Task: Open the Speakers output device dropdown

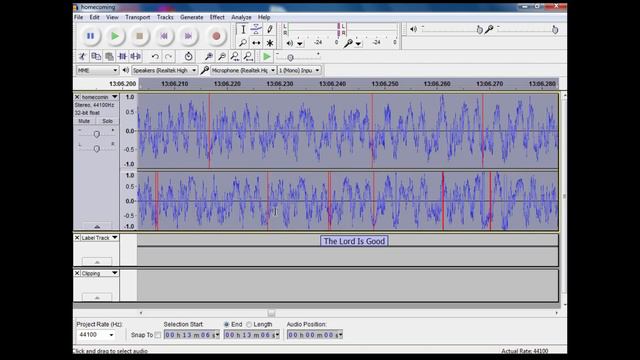Action: click(x=164, y=70)
